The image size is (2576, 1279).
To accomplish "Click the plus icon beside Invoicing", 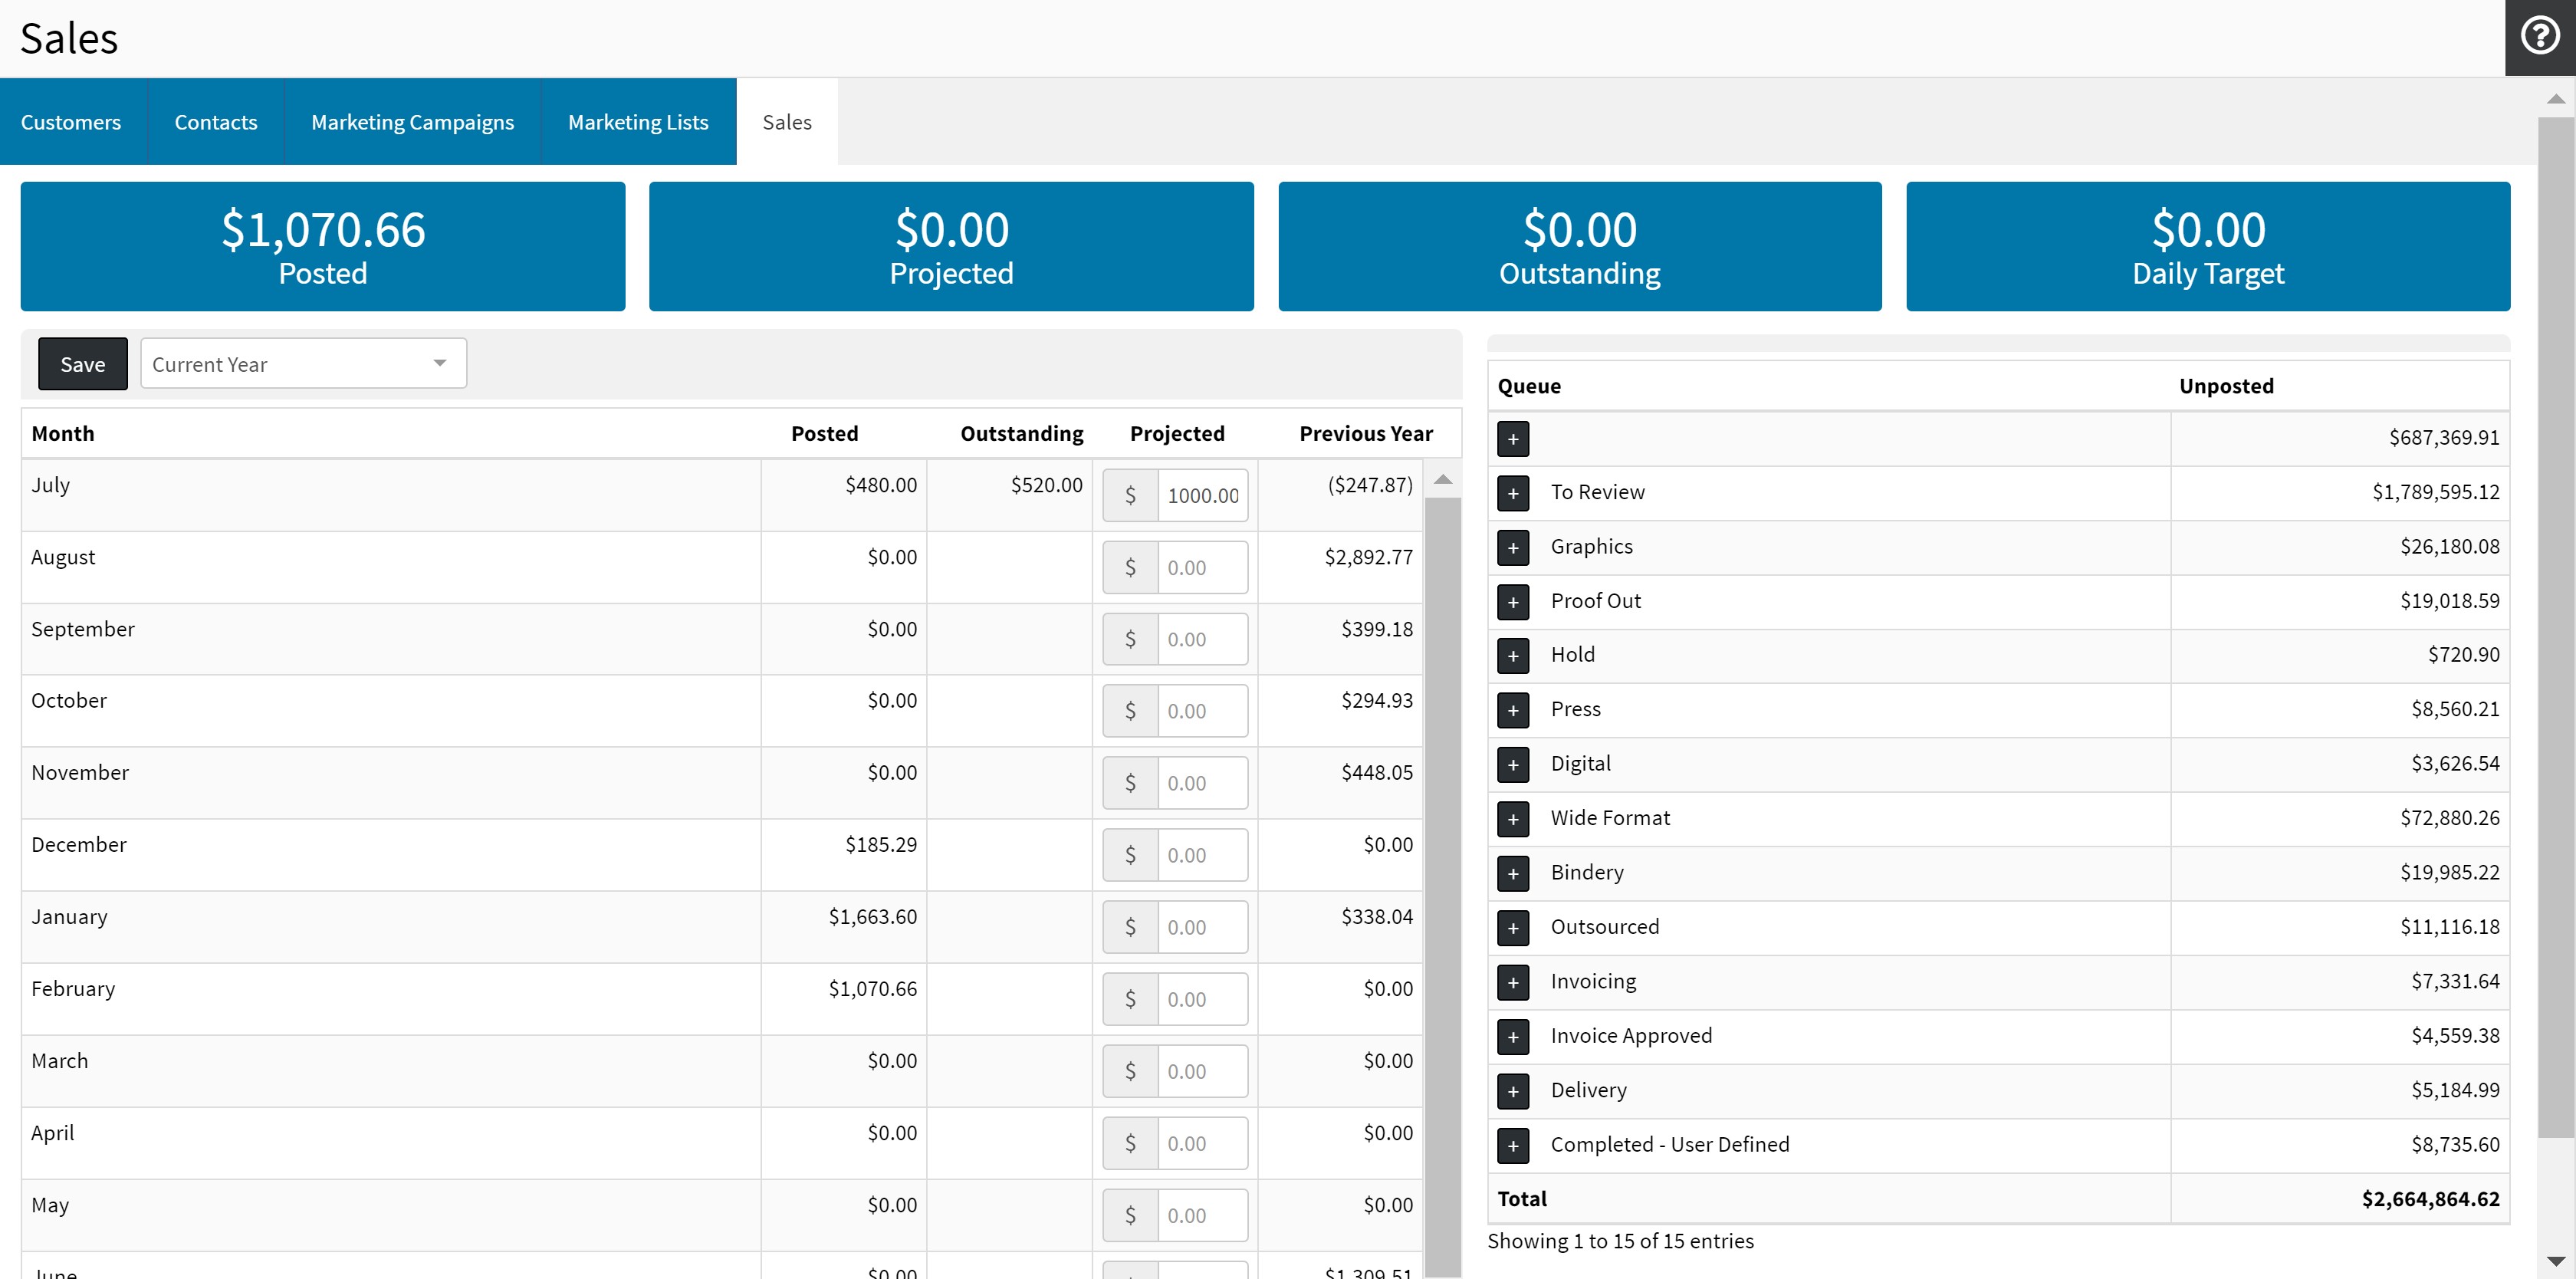I will pyautogui.click(x=1513, y=982).
